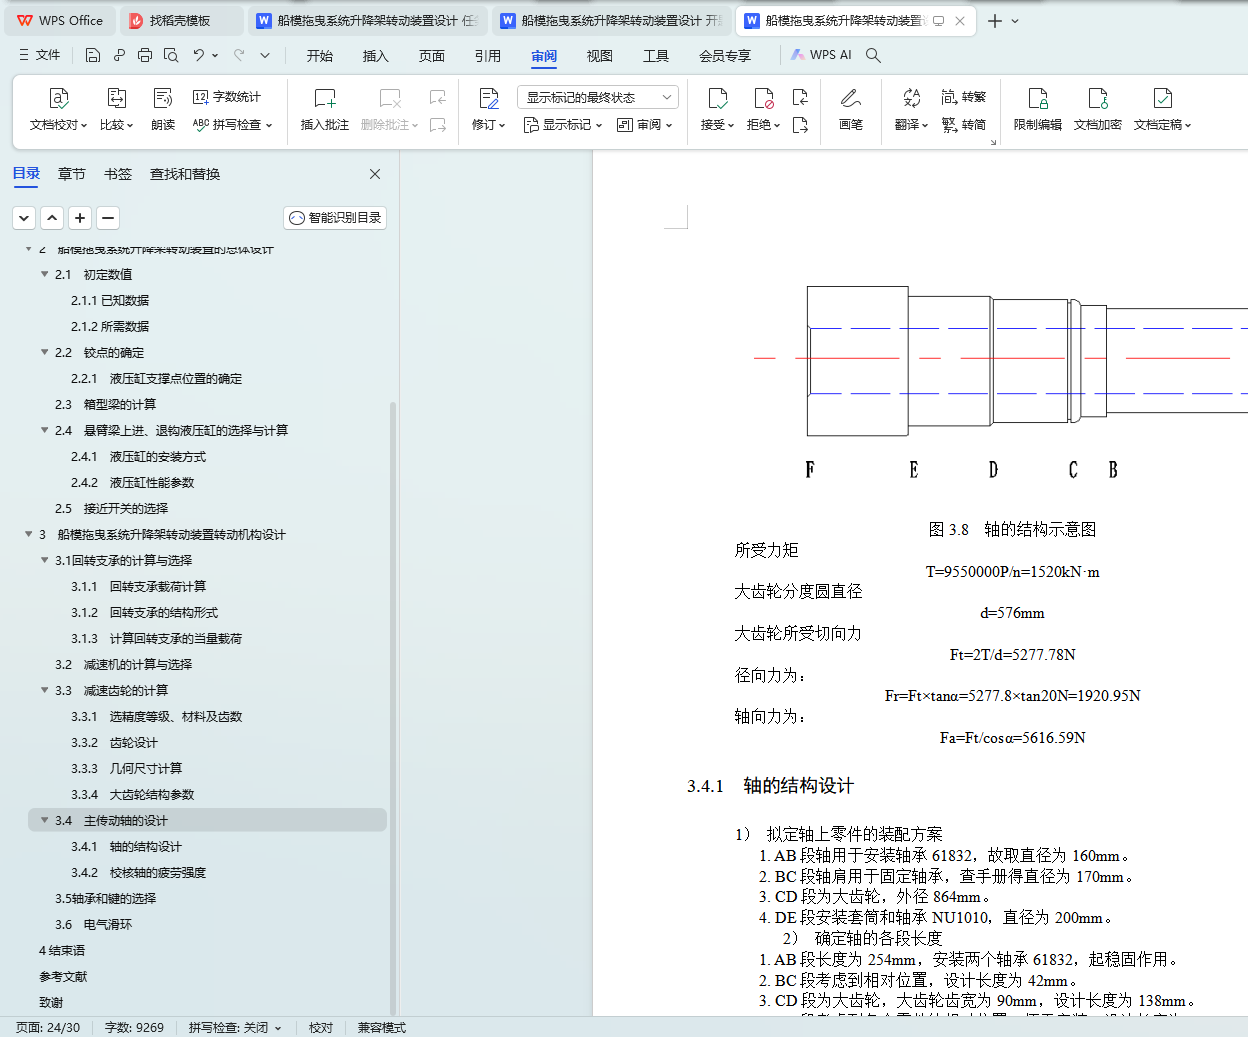Image resolution: width=1248 pixels, height=1037 pixels.
Task: Click 校对 in status bar
Action: pos(321,1028)
